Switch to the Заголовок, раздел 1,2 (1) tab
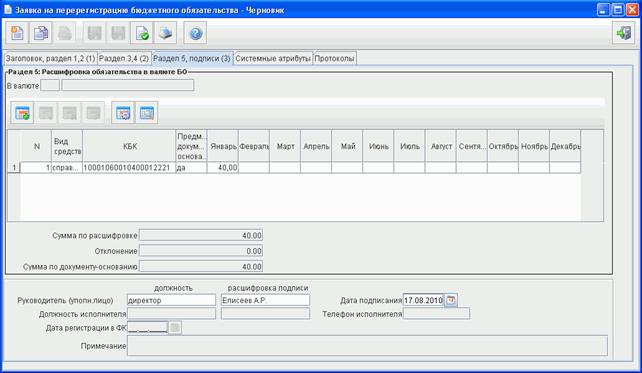This screenshot has height=373, width=642. 50,59
